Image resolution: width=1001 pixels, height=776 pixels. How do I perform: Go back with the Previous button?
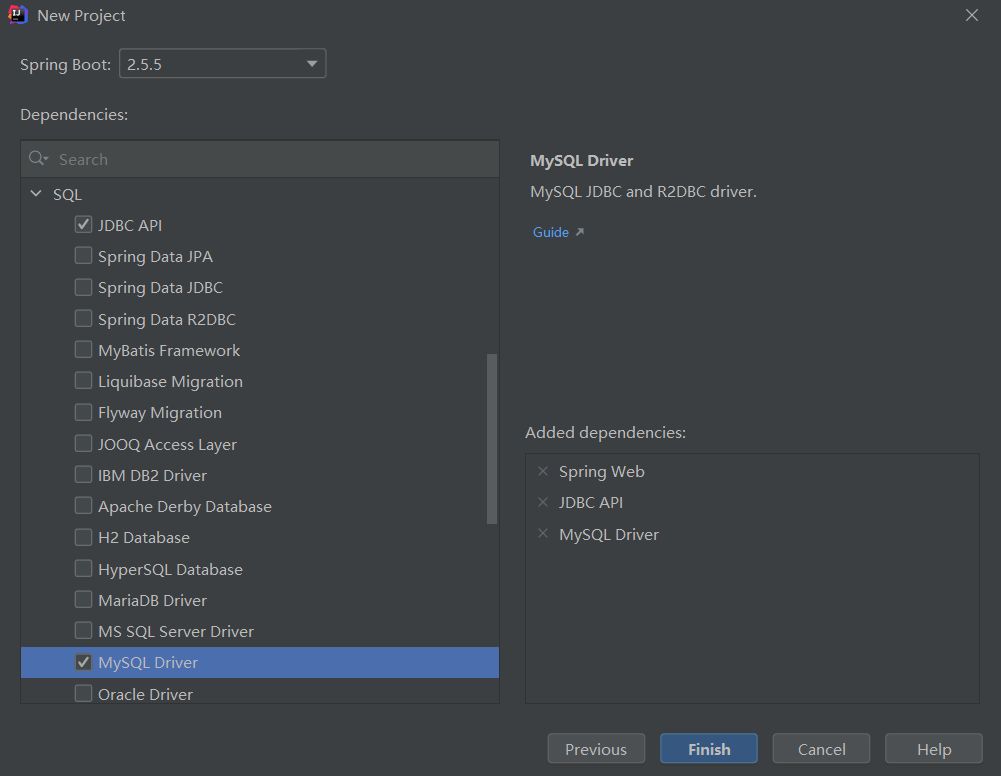click(595, 749)
